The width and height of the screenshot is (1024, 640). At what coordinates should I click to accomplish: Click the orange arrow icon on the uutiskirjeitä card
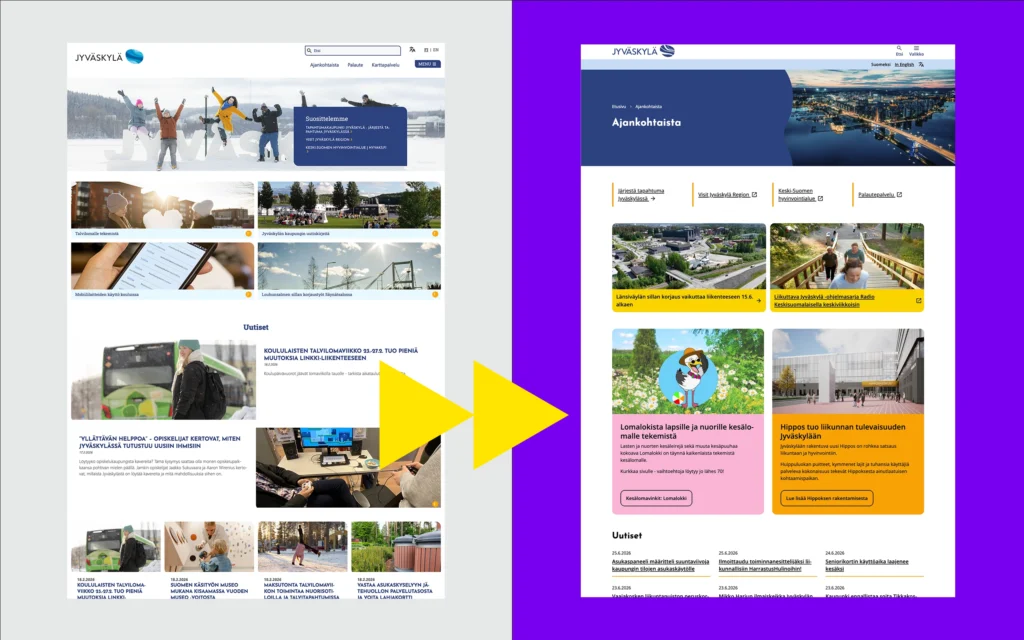(435, 233)
